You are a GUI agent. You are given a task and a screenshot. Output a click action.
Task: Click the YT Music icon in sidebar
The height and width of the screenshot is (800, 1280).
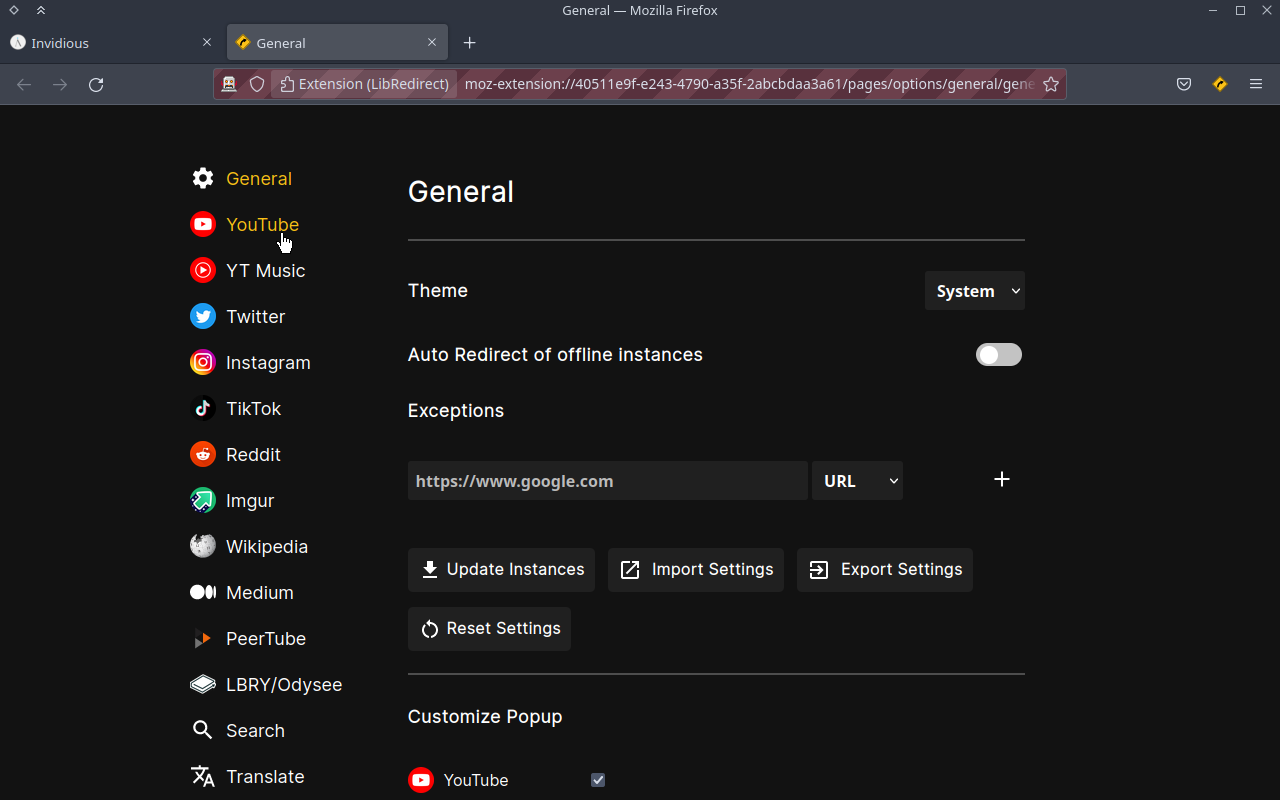(203, 270)
